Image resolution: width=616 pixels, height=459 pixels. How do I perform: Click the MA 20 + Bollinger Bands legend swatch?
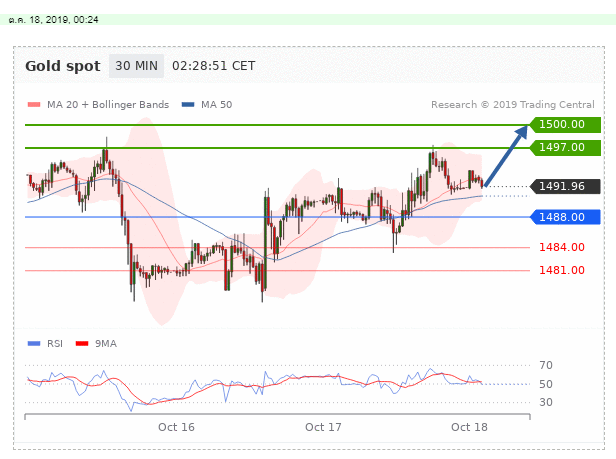click(34, 105)
